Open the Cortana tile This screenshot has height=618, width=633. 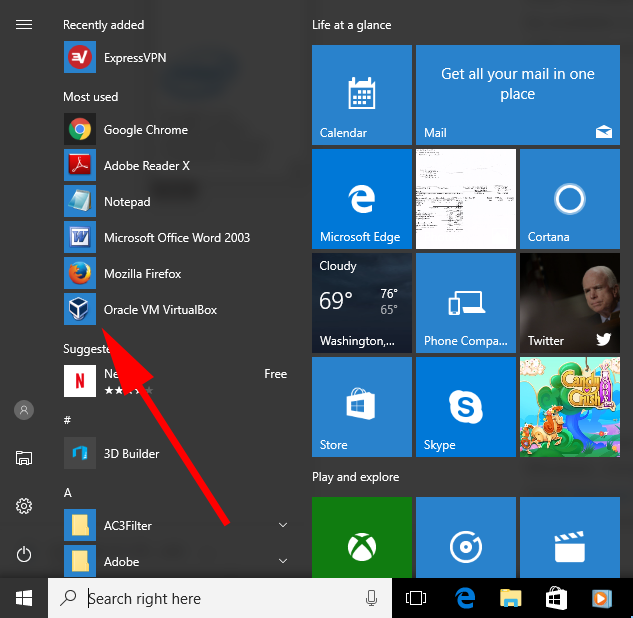[x=570, y=199]
